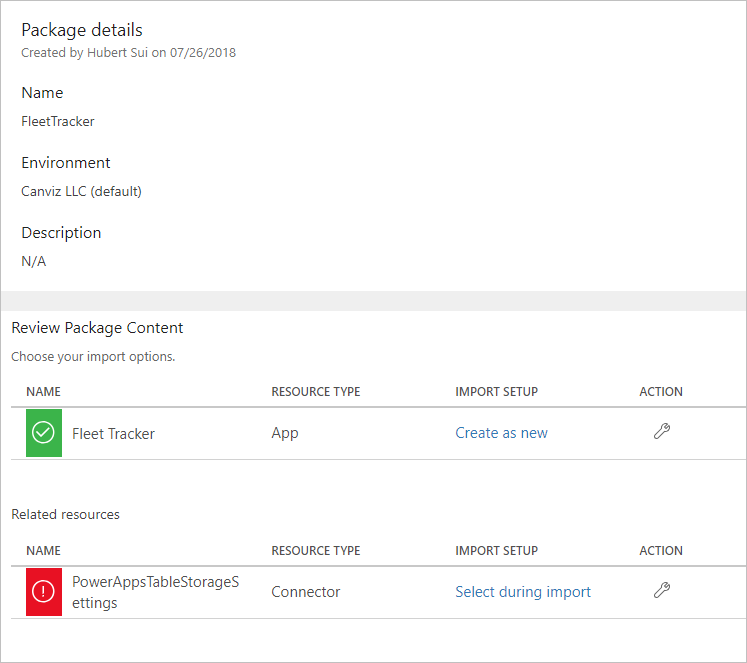Image resolution: width=747 pixels, height=663 pixels.
Task: Open the 'Select during import' link
Action: click(x=523, y=592)
